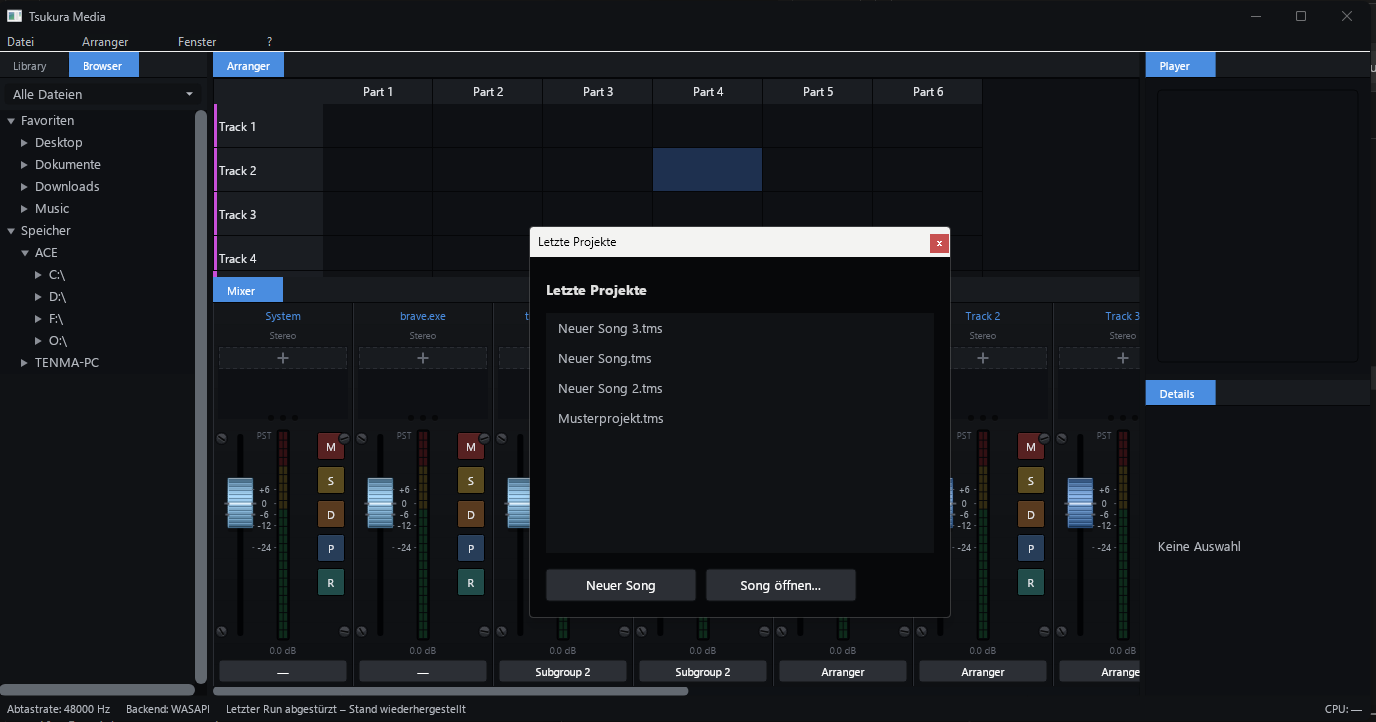Image resolution: width=1376 pixels, height=722 pixels.
Task: Open output routing button under System channel
Action: click(283, 672)
